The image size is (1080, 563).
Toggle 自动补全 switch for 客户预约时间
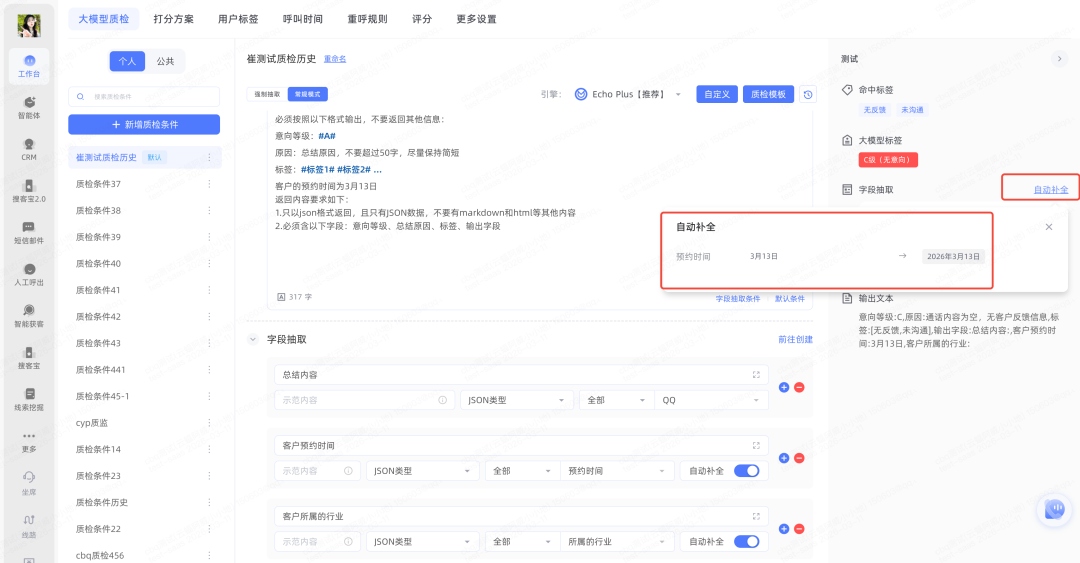[746, 471]
